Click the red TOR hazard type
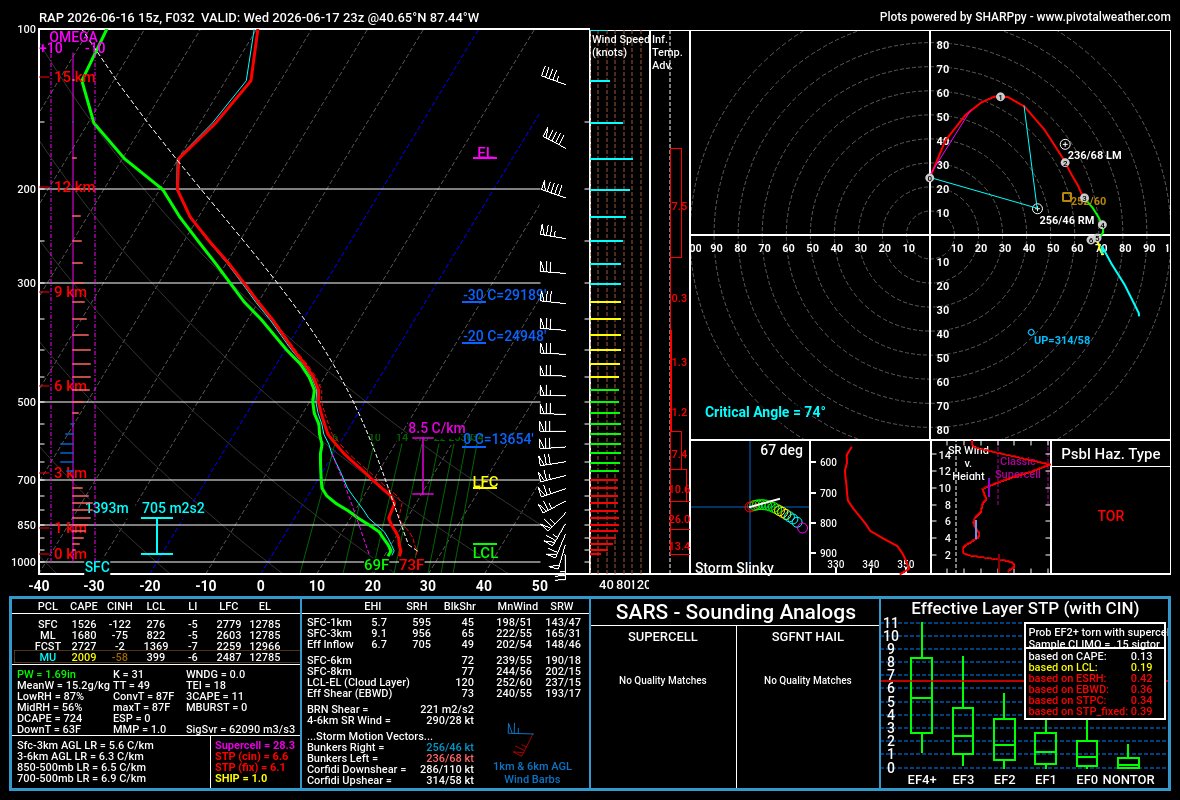The image size is (1180, 800). (x=1111, y=516)
